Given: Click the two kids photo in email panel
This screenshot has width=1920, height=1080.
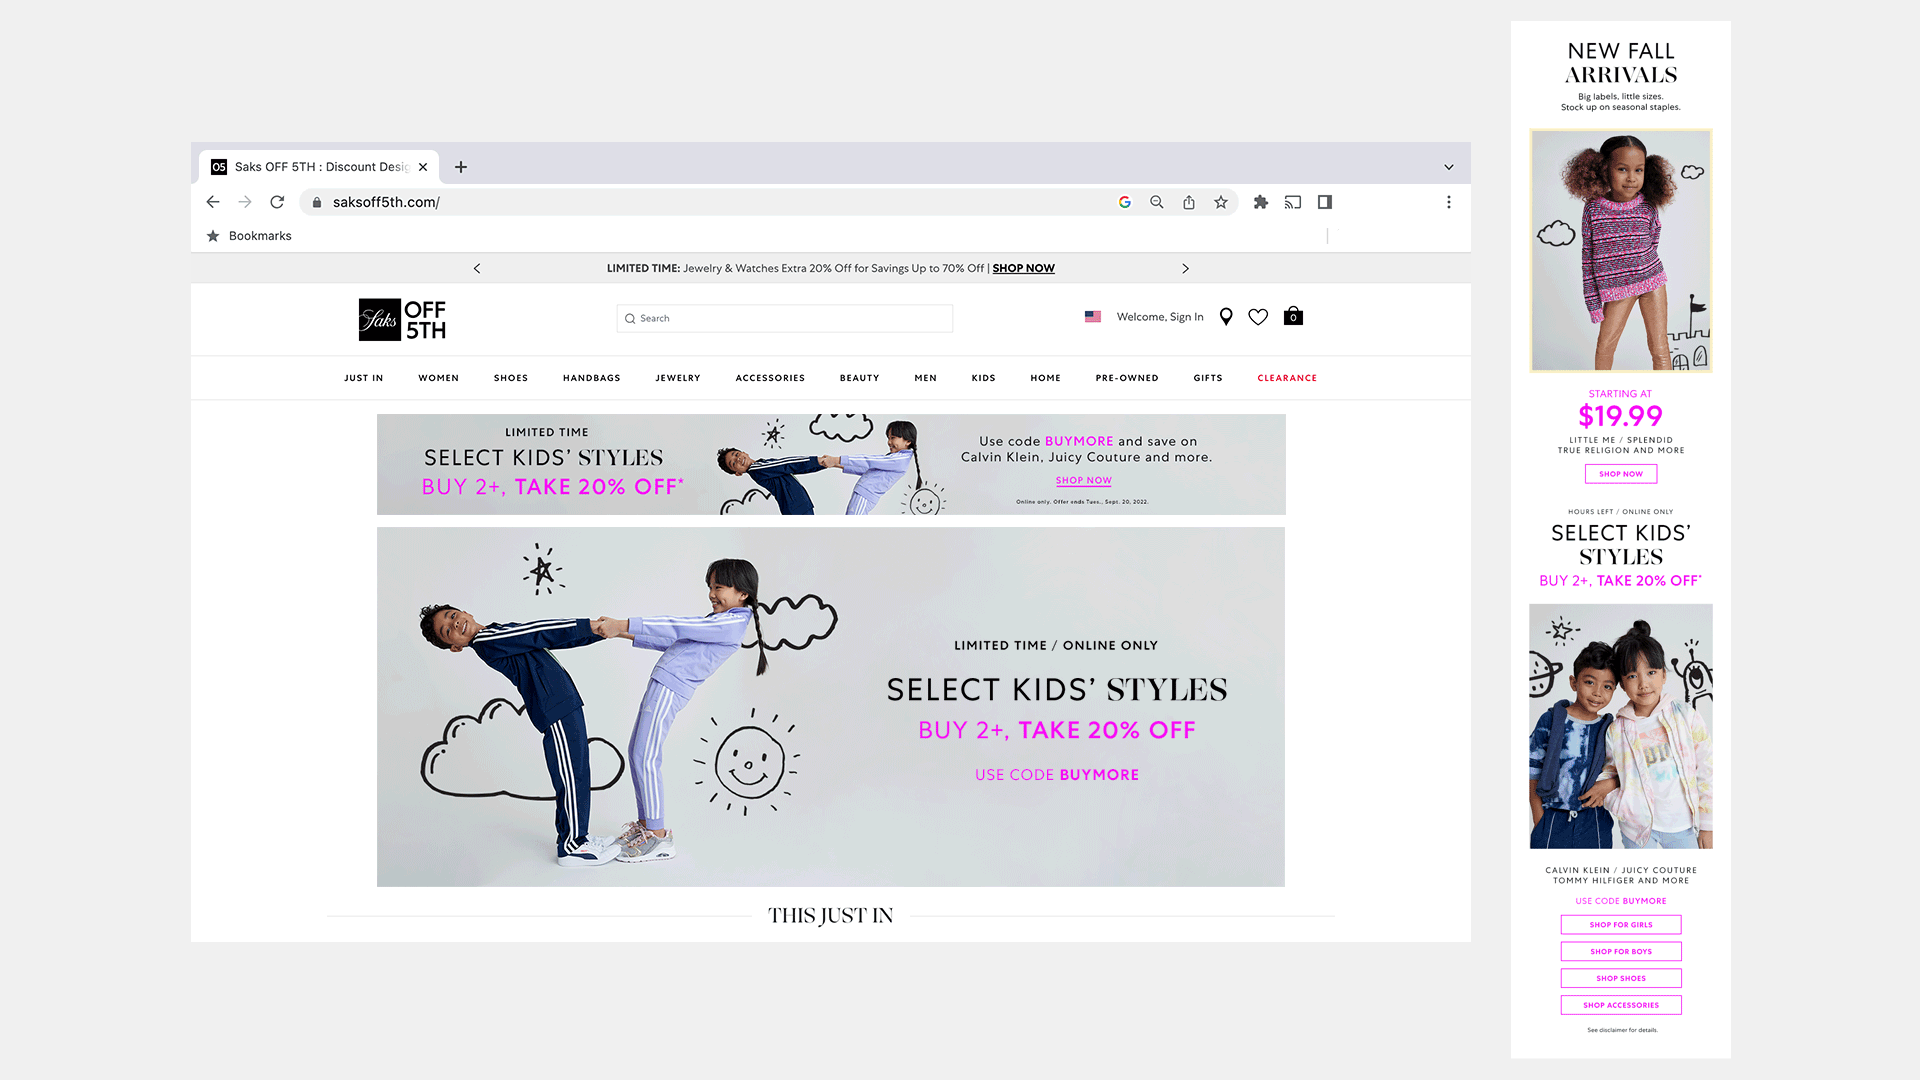Looking at the screenshot, I should click(x=1621, y=726).
